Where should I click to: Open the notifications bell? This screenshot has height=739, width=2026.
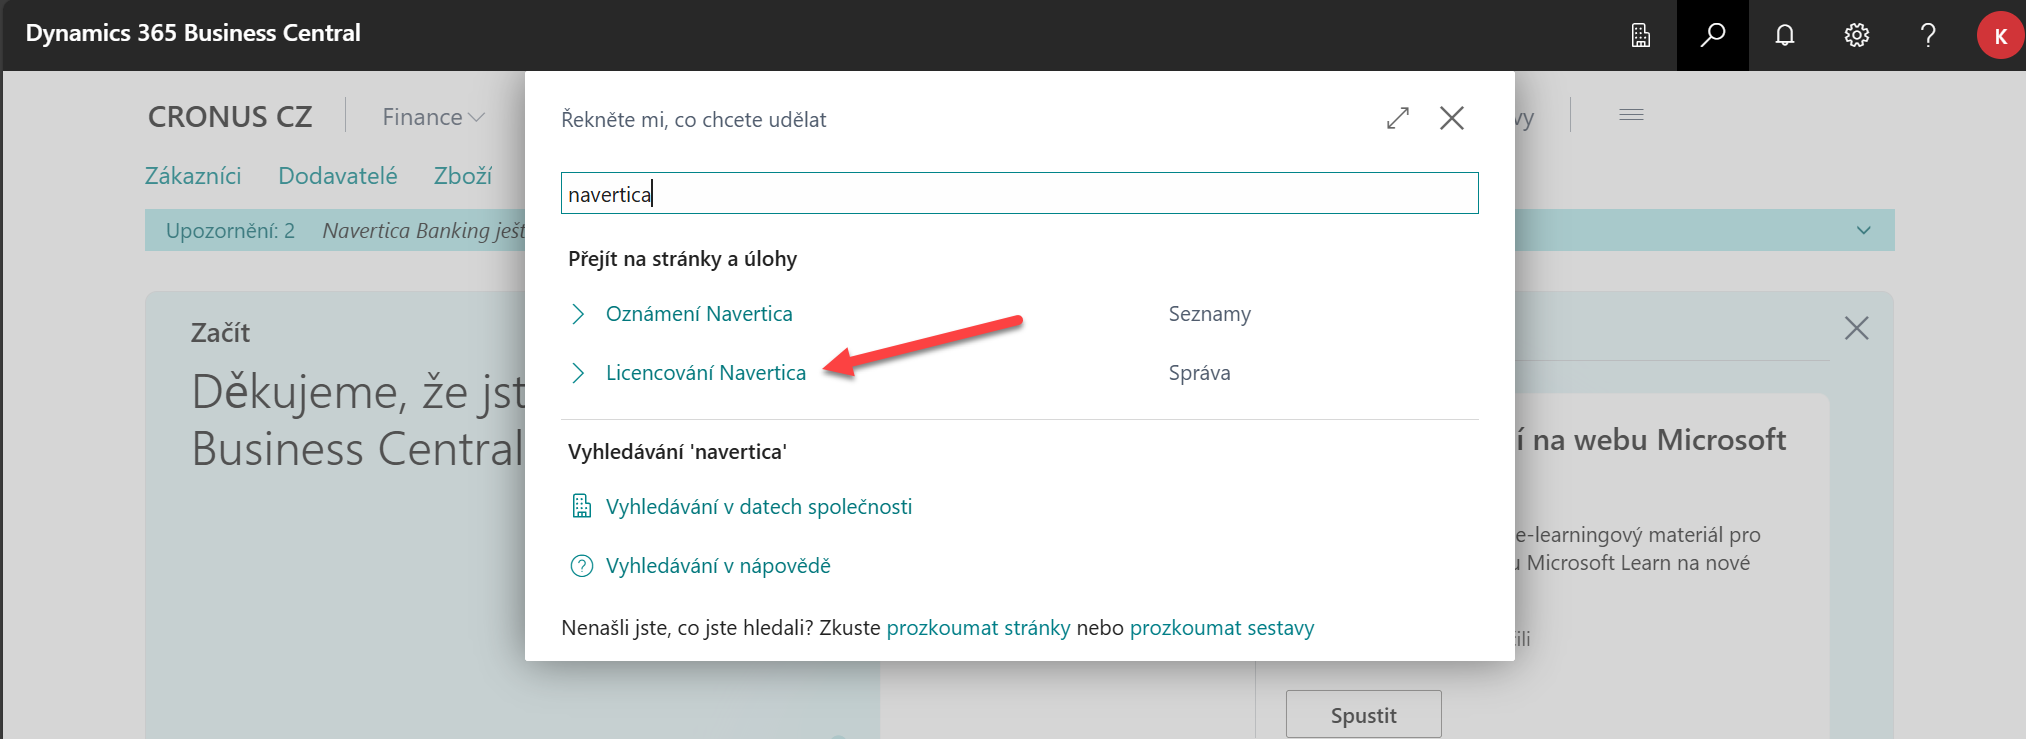pyautogui.click(x=1784, y=35)
